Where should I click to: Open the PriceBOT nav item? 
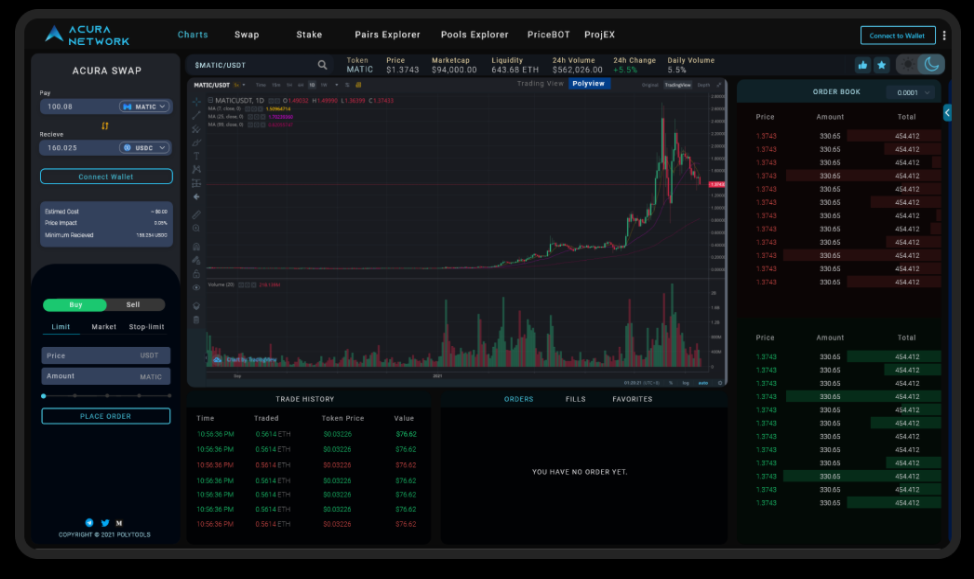[x=548, y=35]
